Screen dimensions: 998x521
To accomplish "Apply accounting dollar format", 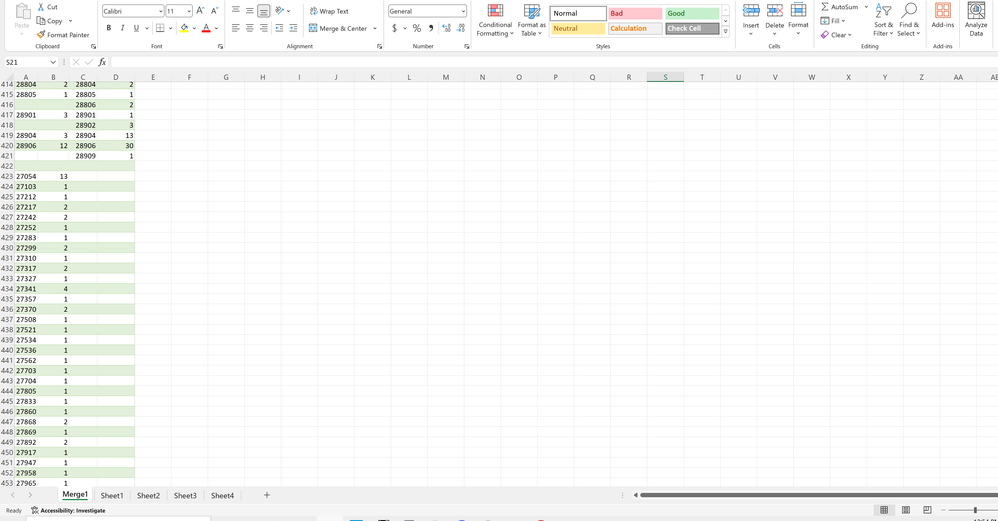I will (395, 28).
